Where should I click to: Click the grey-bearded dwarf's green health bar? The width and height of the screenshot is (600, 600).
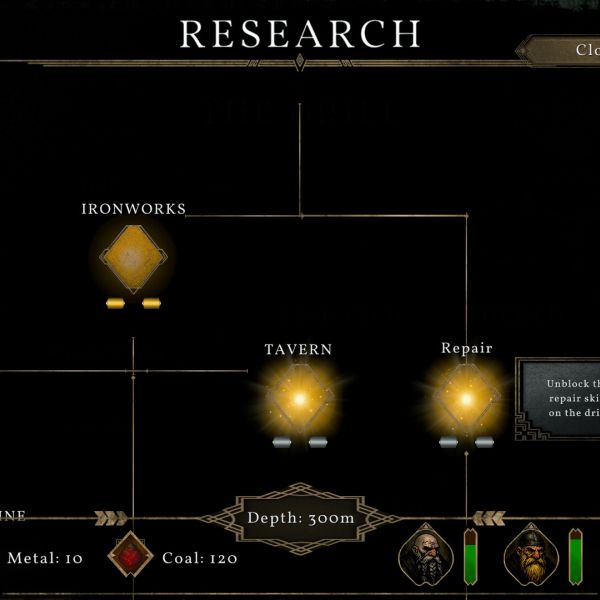point(470,557)
